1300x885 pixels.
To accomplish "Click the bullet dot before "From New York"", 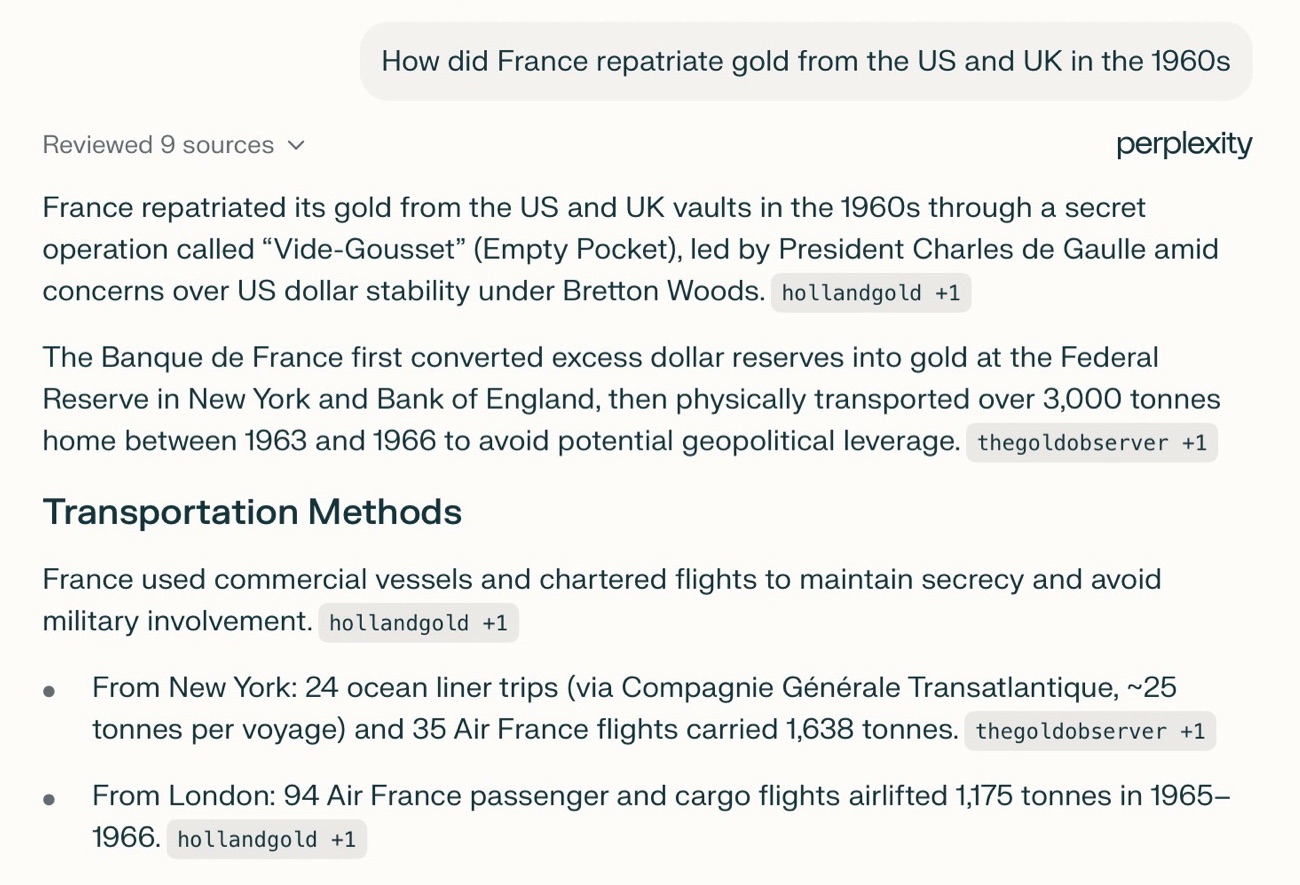I will point(49,691).
